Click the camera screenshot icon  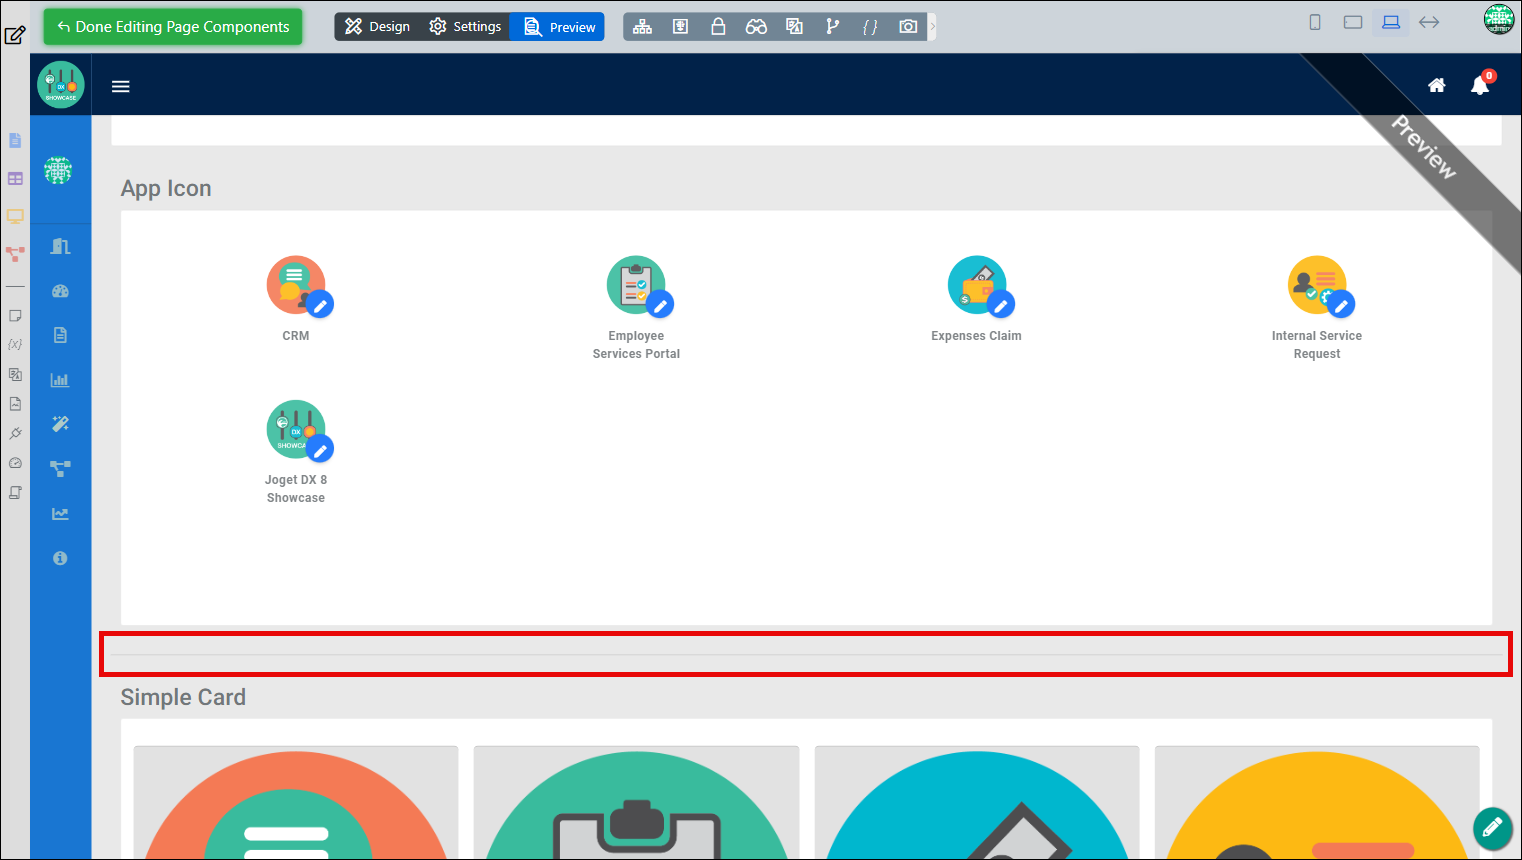[908, 27]
